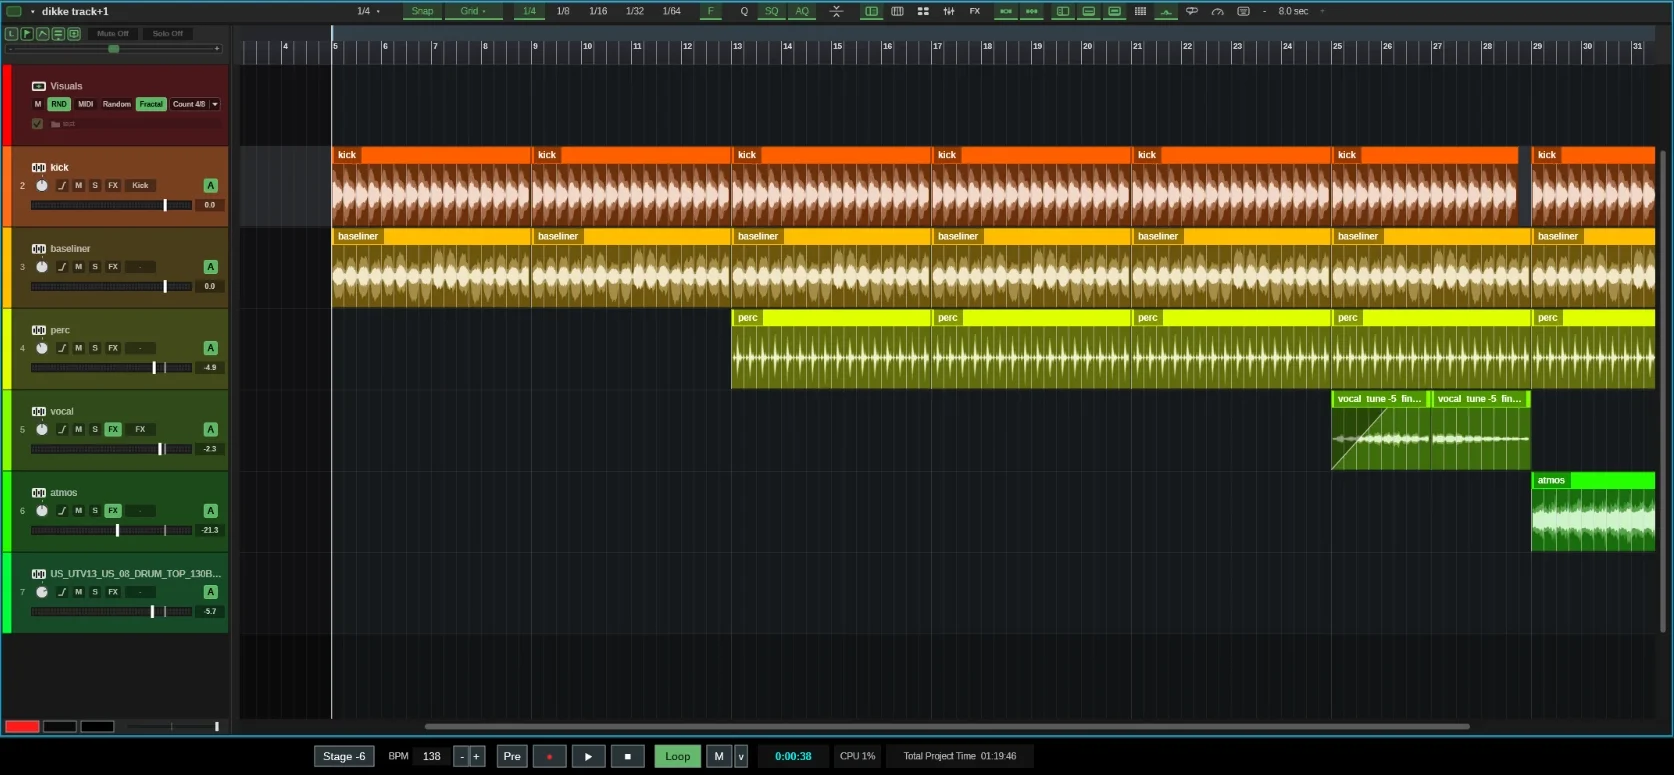Screen dimensions: 1674x775
Task: Open the Kick effect preset selector on kick track
Action: coord(140,186)
